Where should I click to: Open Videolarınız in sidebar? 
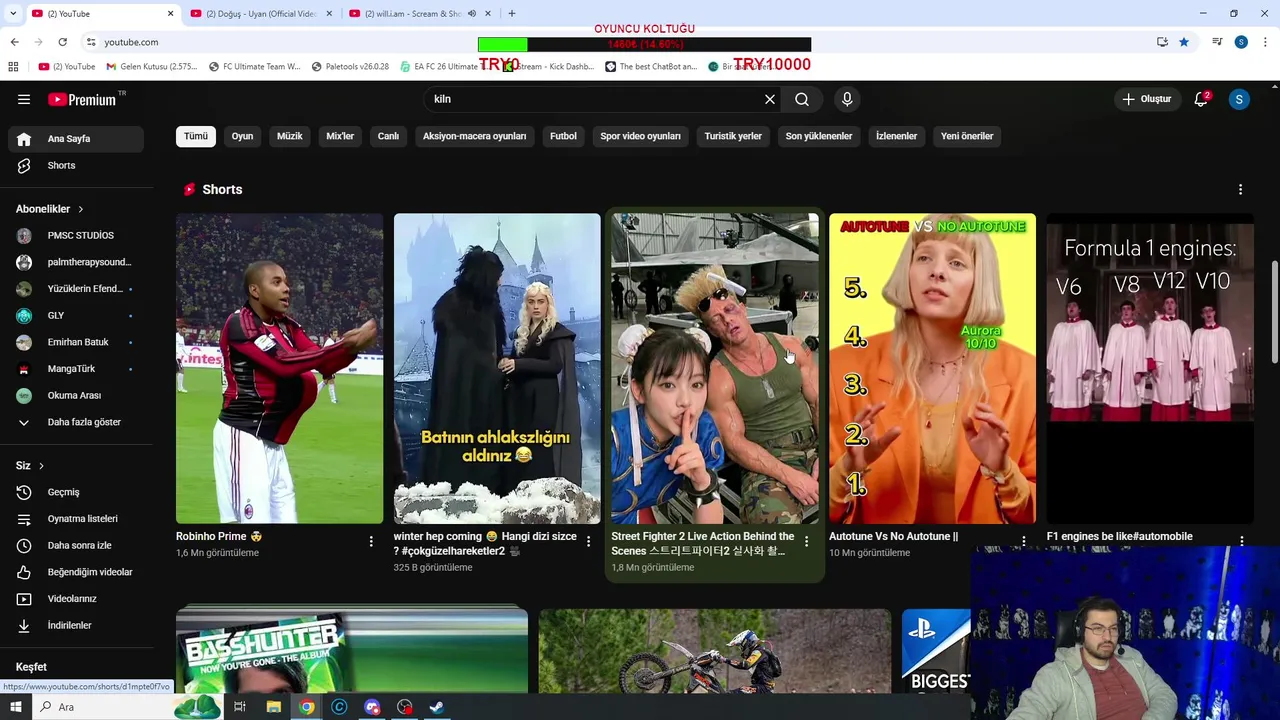[x=76, y=599]
